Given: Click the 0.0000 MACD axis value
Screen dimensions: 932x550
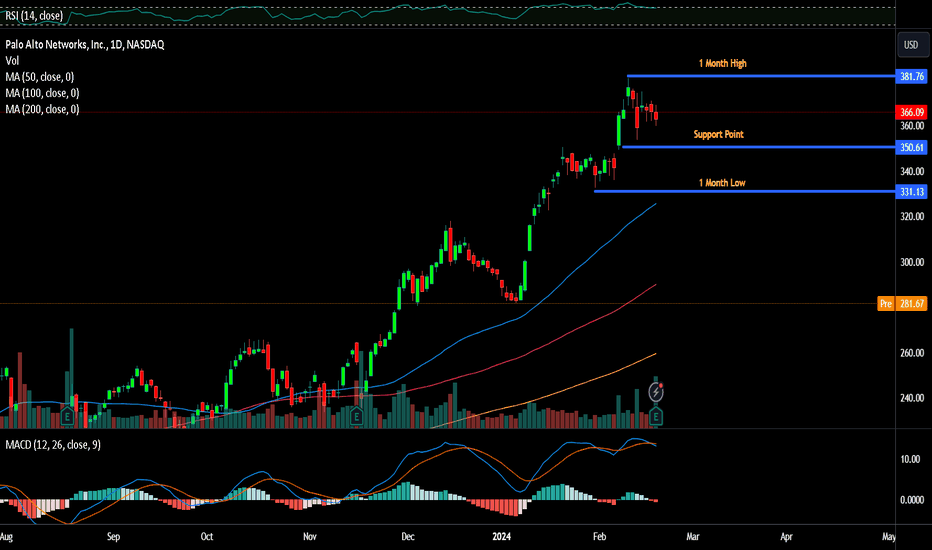Looking at the screenshot, I should [x=912, y=500].
